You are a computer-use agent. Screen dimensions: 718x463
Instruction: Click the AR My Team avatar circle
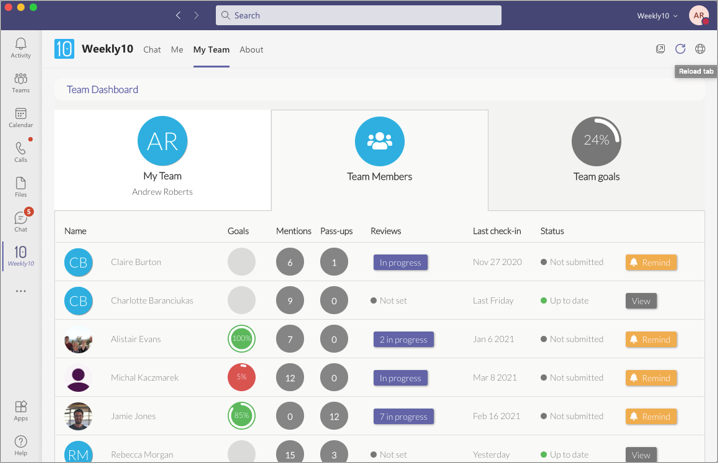[x=163, y=141]
